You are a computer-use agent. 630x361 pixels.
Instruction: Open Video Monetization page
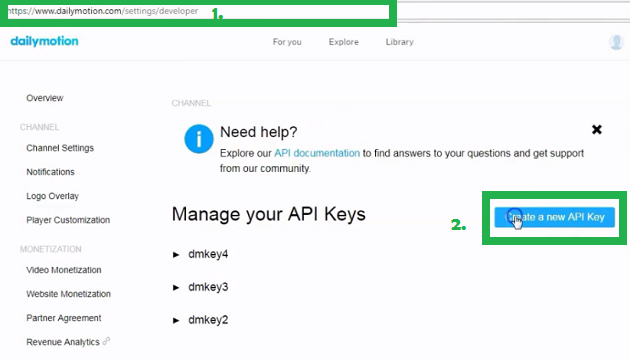(63, 270)
